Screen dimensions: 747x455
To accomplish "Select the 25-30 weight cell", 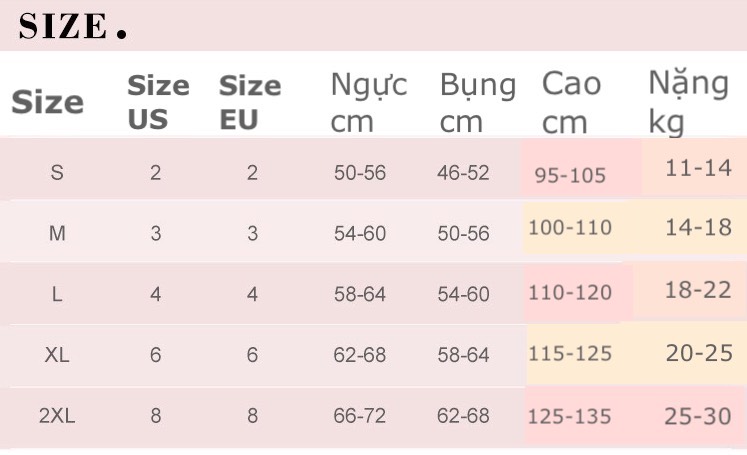I will (x=698, y=416).
